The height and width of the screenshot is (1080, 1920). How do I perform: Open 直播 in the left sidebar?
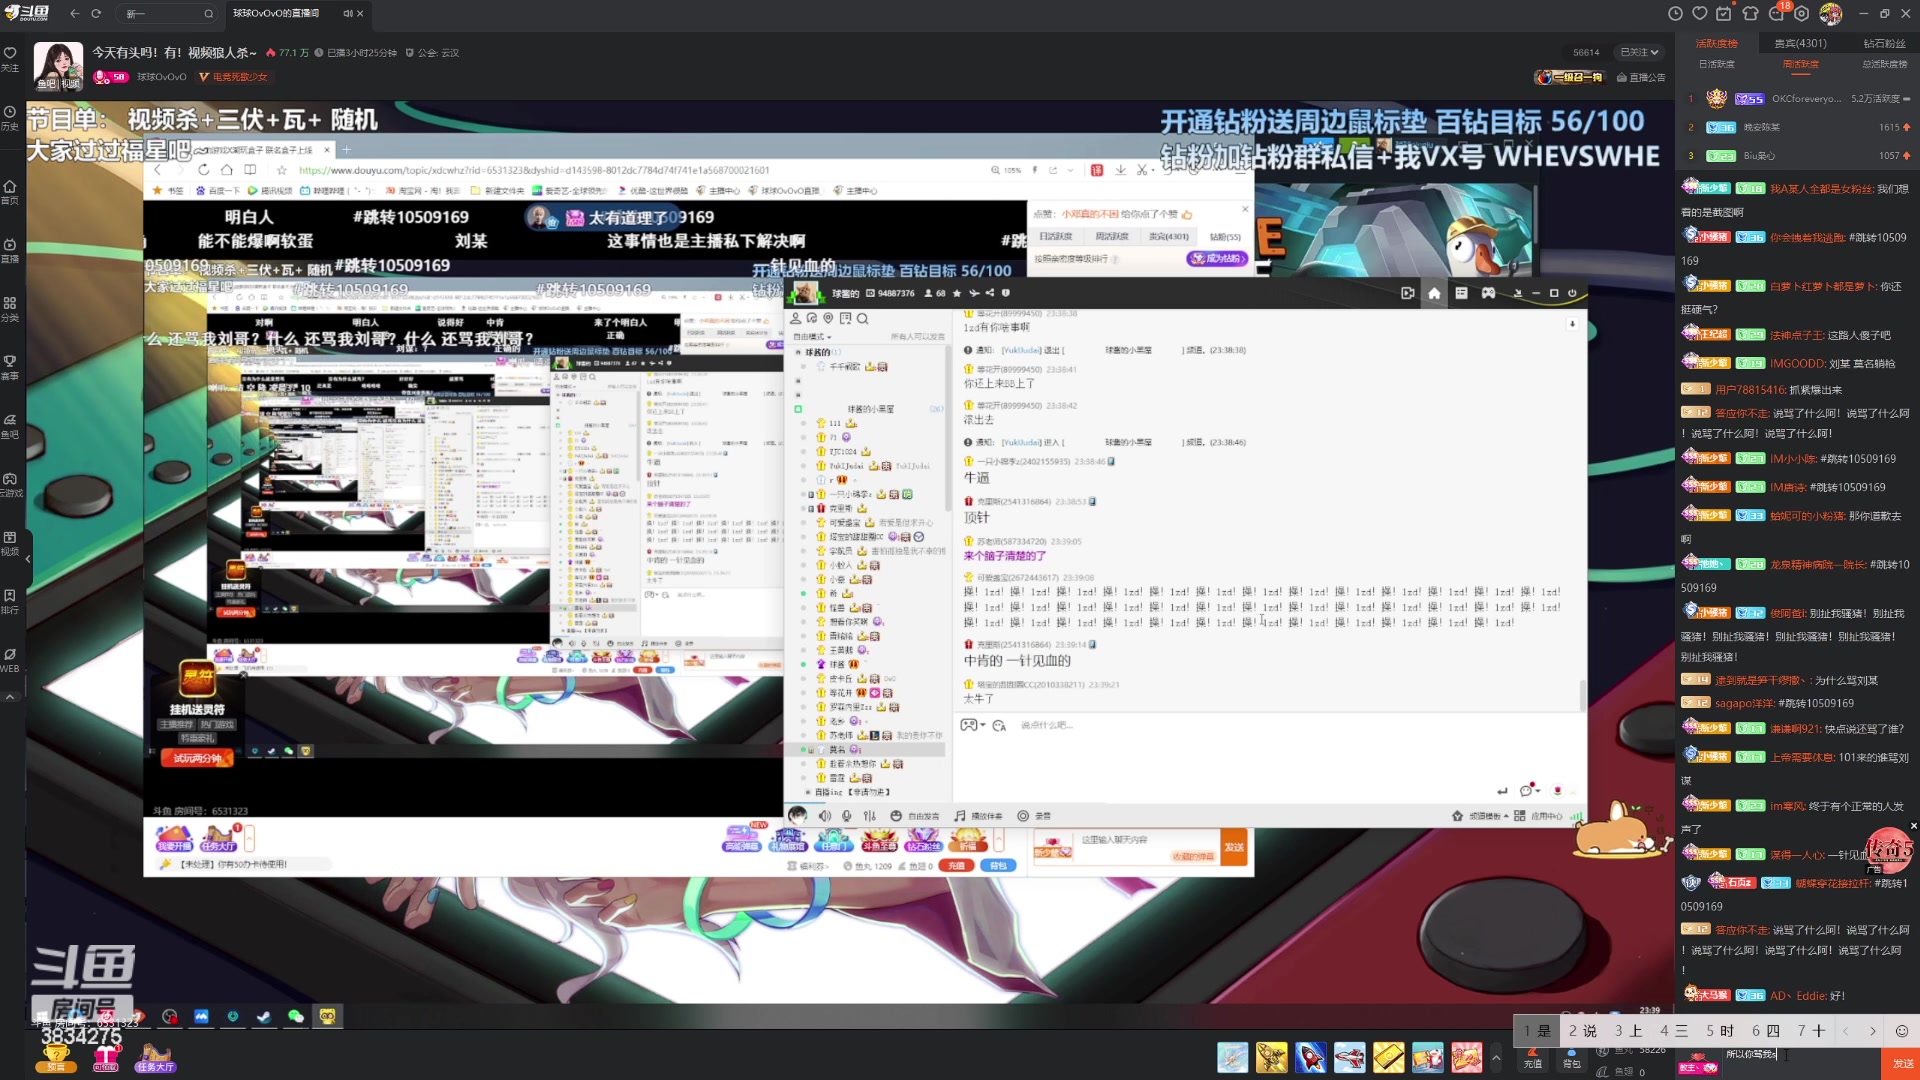[10, 250]
